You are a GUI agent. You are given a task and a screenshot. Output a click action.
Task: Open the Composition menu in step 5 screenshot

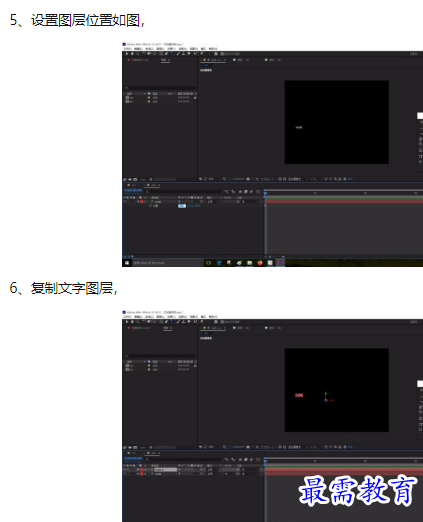click(149, 49)
